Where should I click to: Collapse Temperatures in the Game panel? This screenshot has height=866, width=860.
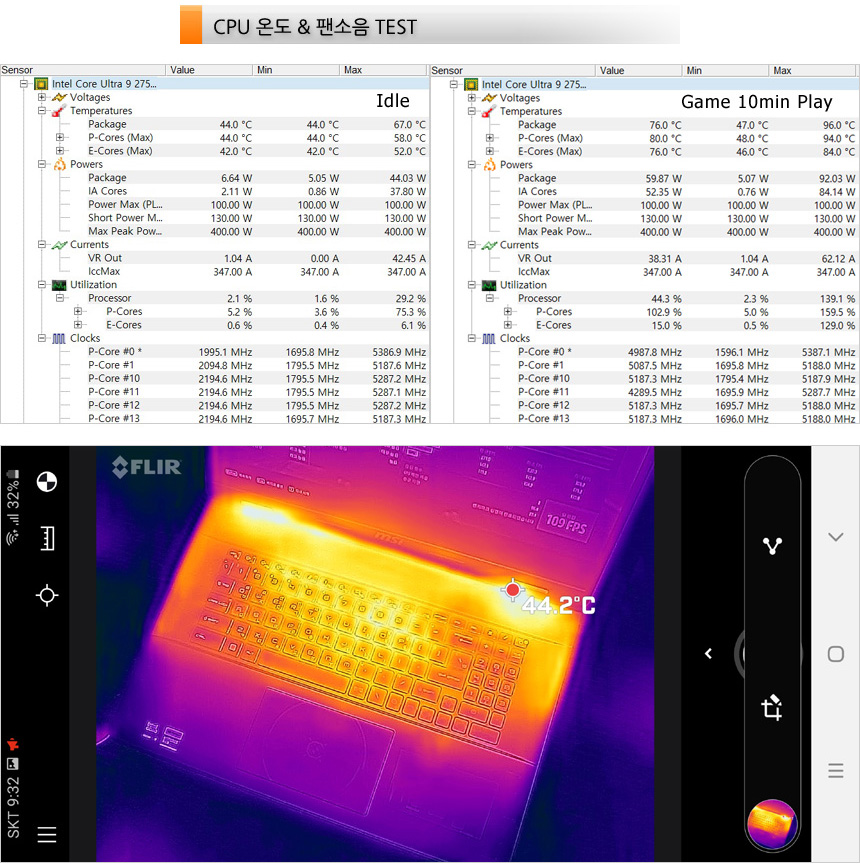(472, 111)
